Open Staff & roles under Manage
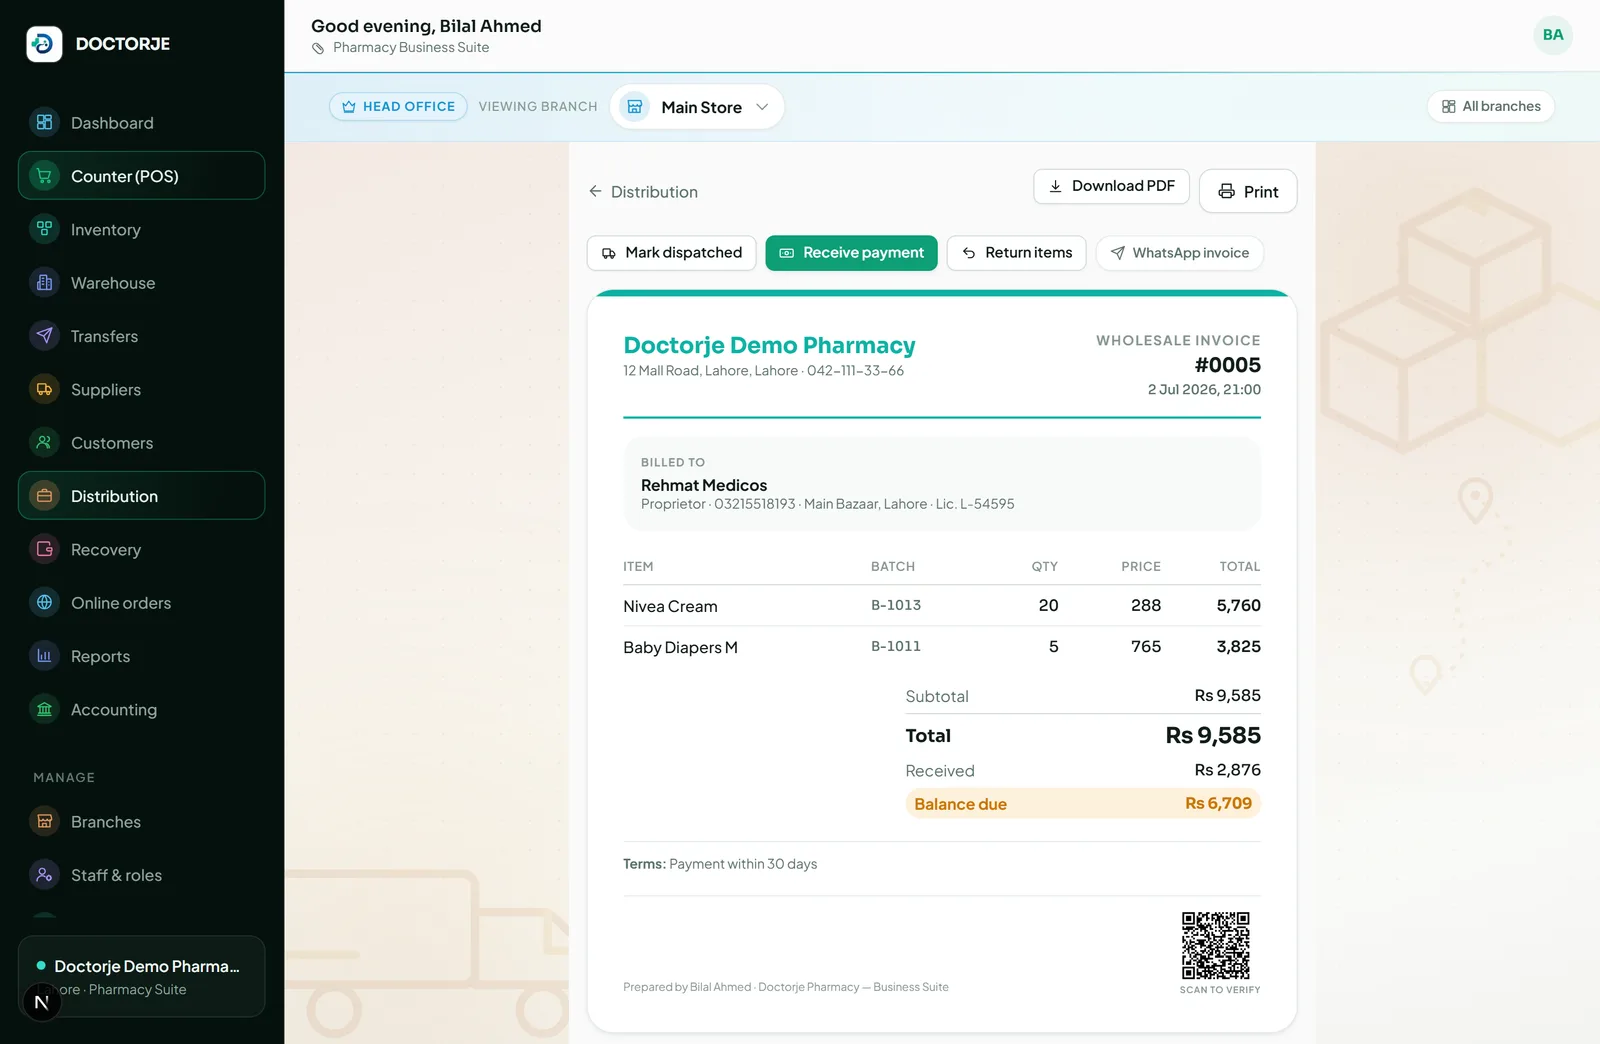Viewport: 1600px width, 1044px height. [x=141, y=875]
